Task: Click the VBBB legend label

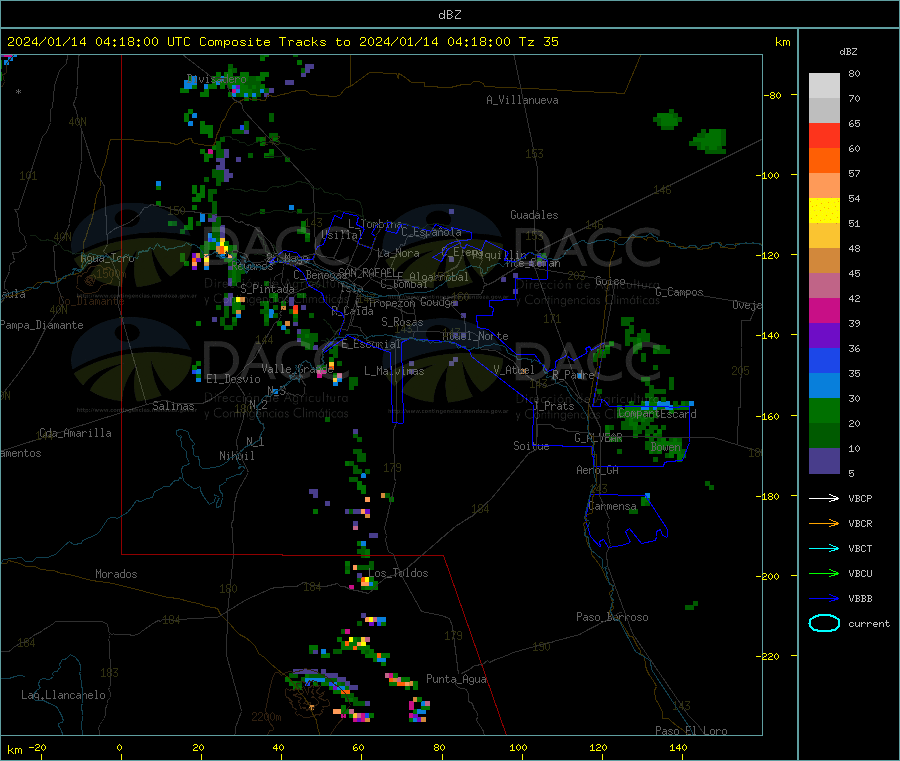Action: (x=860, y=598)
